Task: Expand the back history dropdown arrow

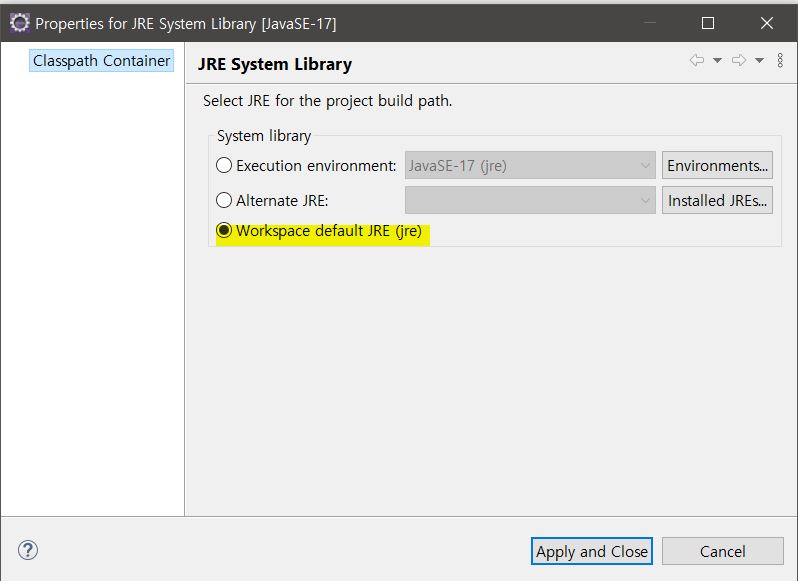Action: click(x=717, y=61)
